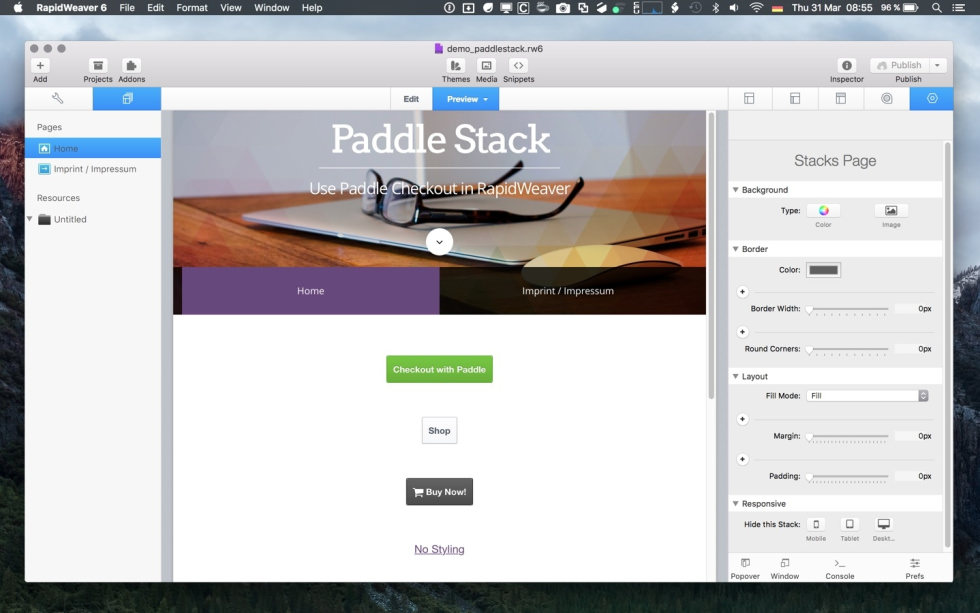
Task: Click the preview pane vertical scrollbar
Action: click(711, 255)
